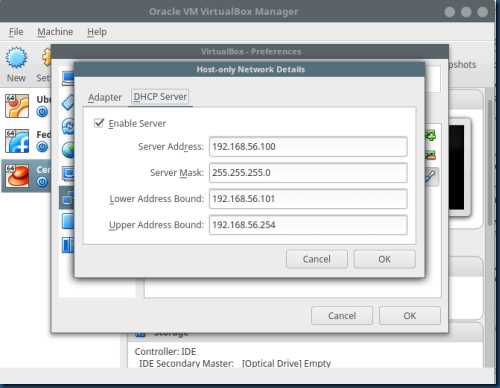Click the 'Host-only Network Details' title bar
Viewport: 500px width, 388px height.
coord(250,69)
